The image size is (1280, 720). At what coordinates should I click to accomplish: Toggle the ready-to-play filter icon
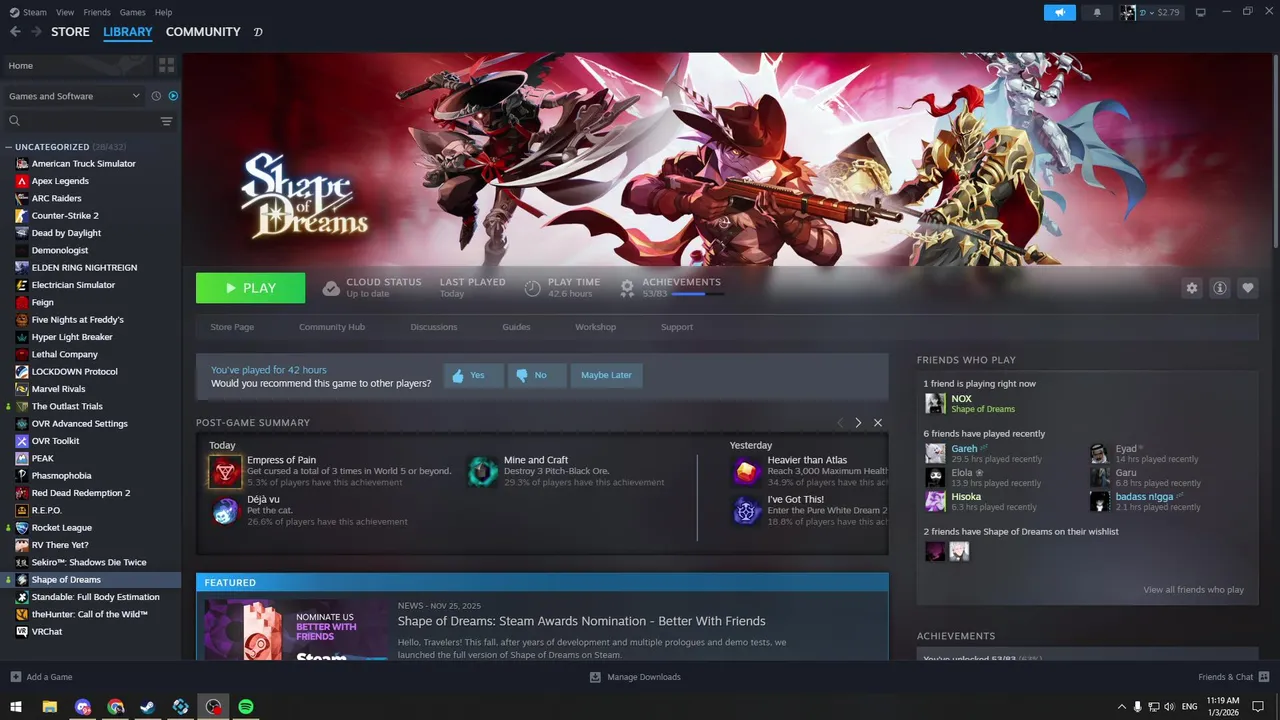[x=173, y=96]
